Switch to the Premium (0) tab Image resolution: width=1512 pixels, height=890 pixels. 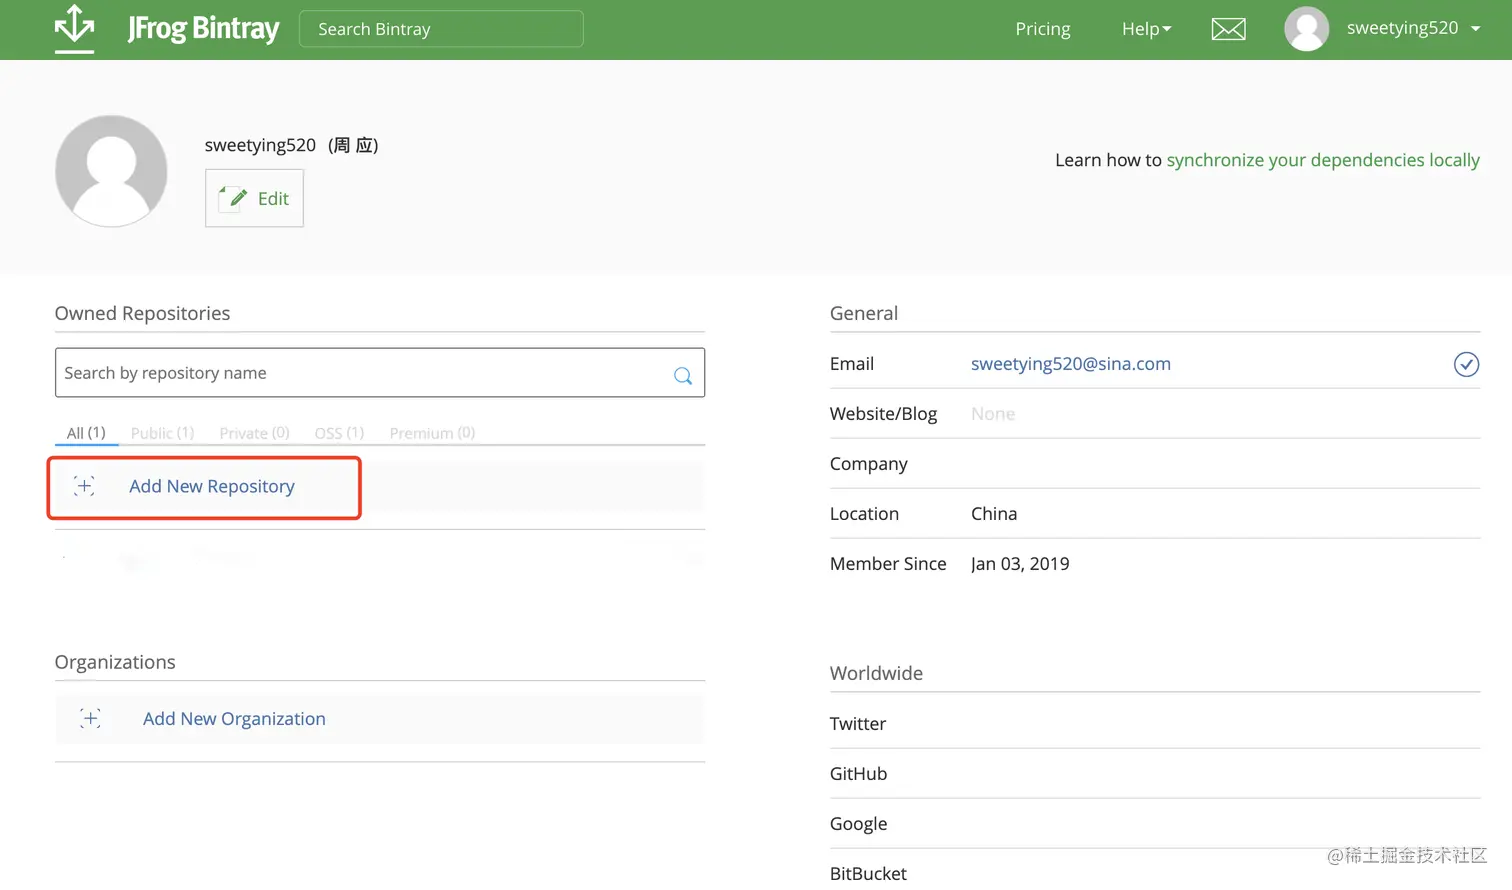432,433
